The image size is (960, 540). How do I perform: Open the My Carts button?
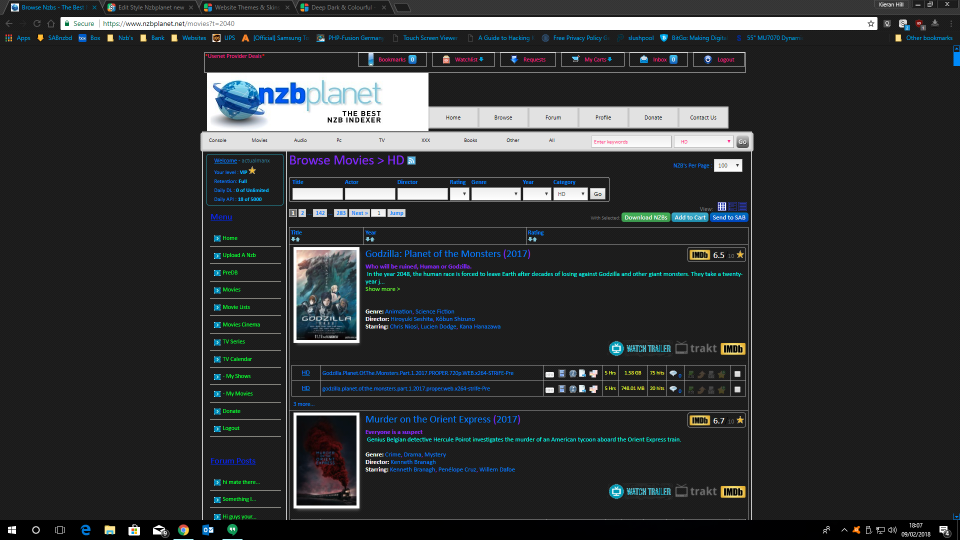[x=593, y=59]
